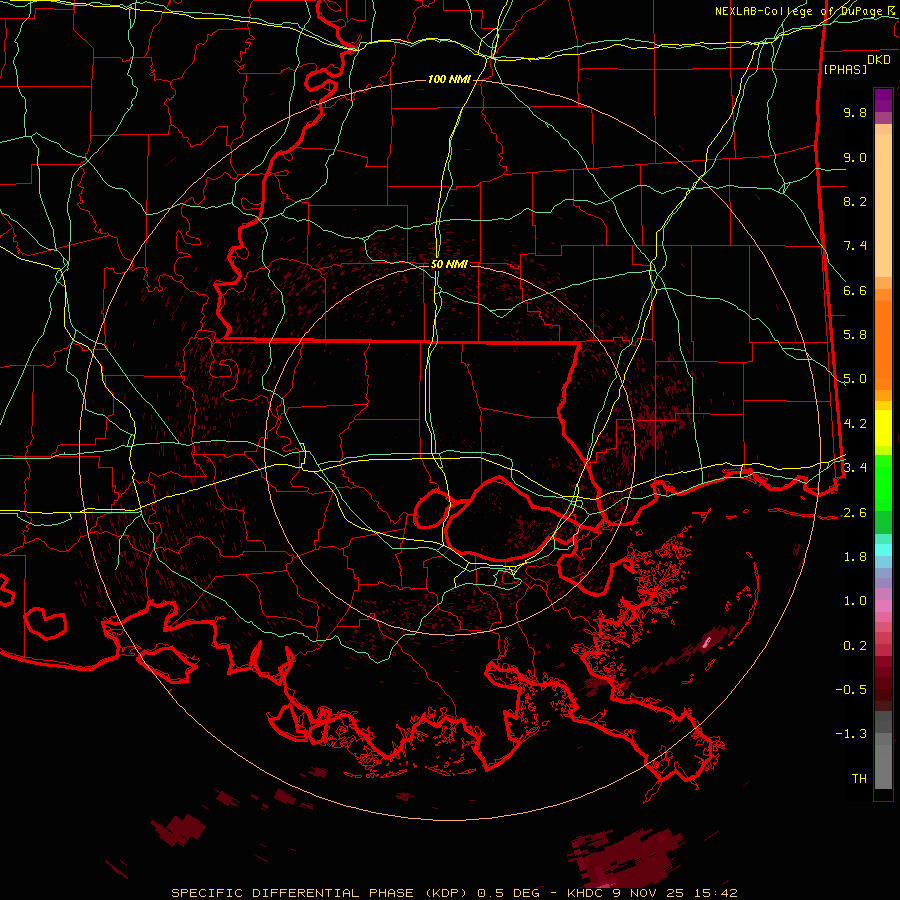The width and height of the screenshot is (900, 900).
Task: Pick the bright green band of the color scale
Action: [x=883, y=483]
